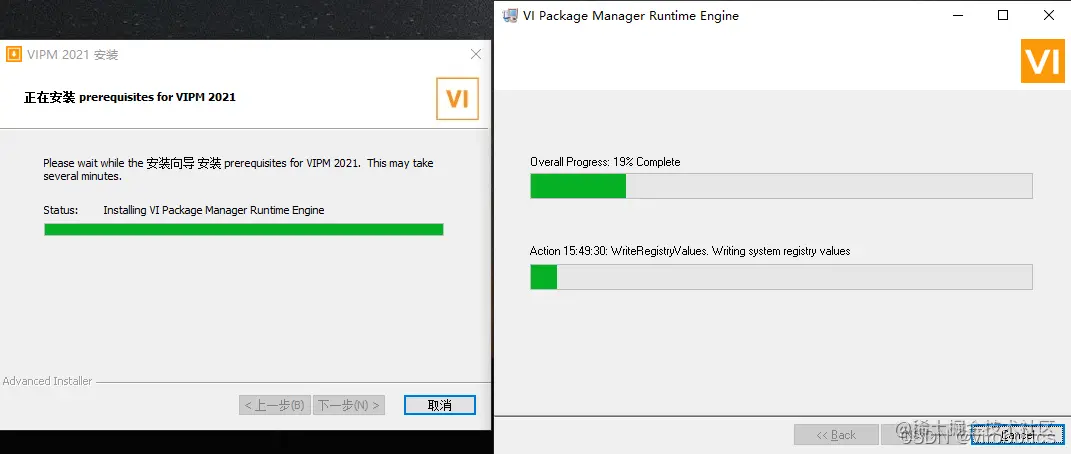Click the 'Advanced Installer' label
Viewport: 1071px width, 454px height.
[x=47, y=381]
